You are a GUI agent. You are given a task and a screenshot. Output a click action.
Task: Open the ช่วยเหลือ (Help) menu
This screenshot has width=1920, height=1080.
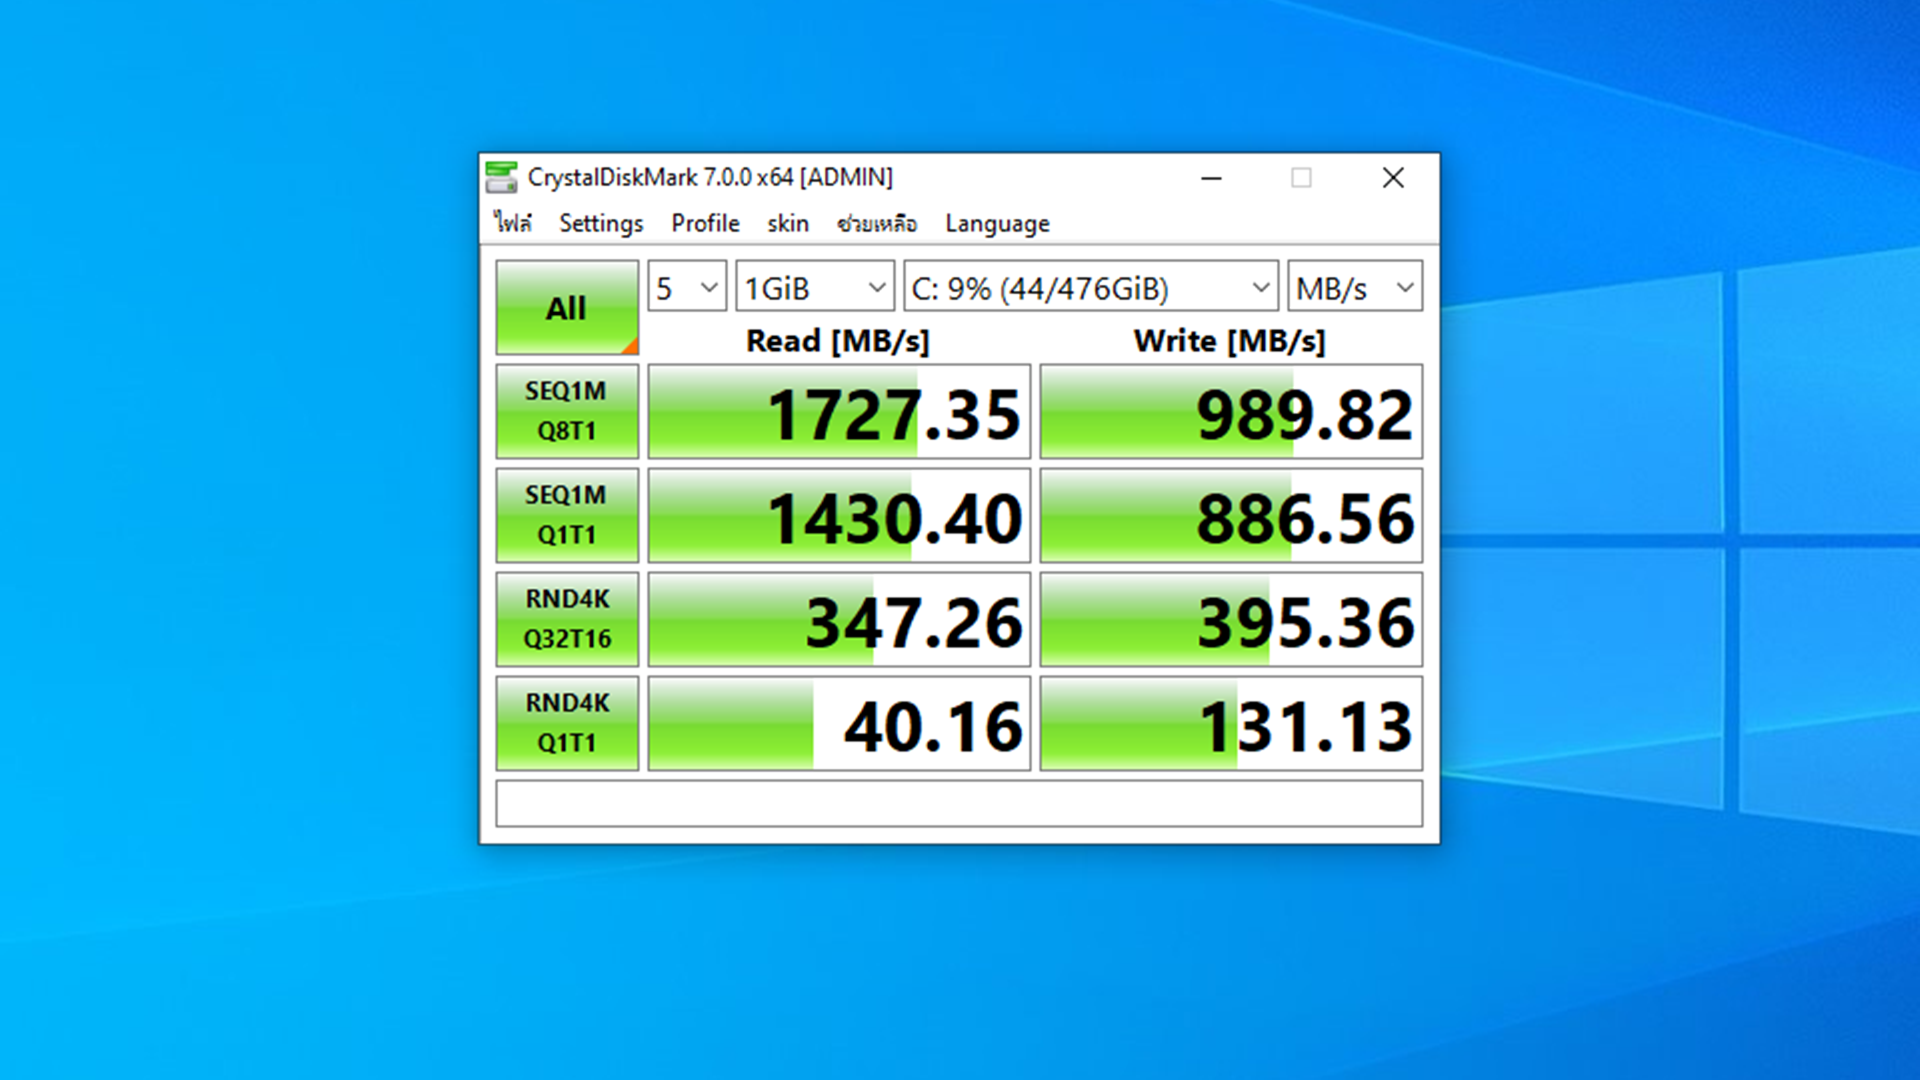(x=877, y=223)
